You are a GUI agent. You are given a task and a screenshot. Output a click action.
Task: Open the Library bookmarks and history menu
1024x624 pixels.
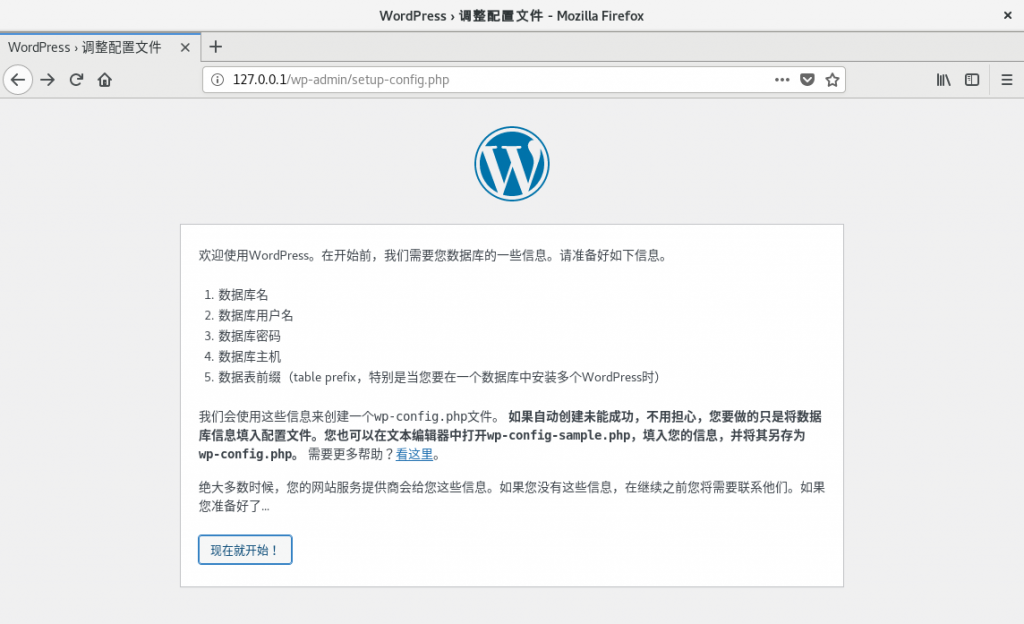(943, 80)
